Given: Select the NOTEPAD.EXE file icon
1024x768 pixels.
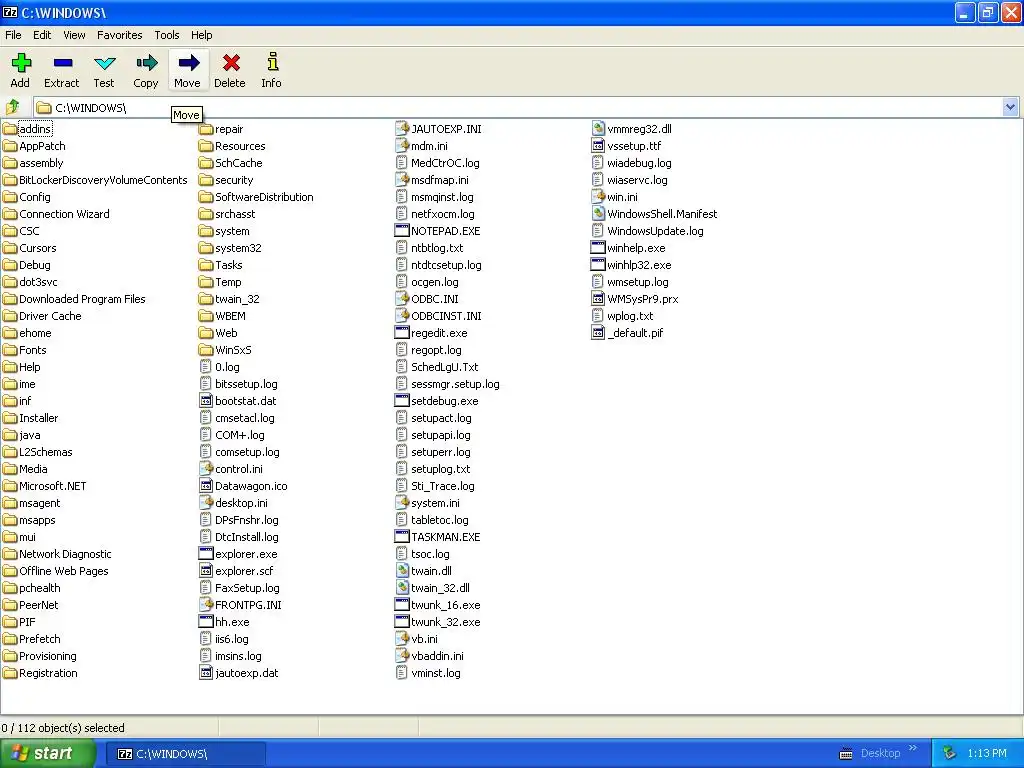Looking at the screenshot, I should coord(402,231).
